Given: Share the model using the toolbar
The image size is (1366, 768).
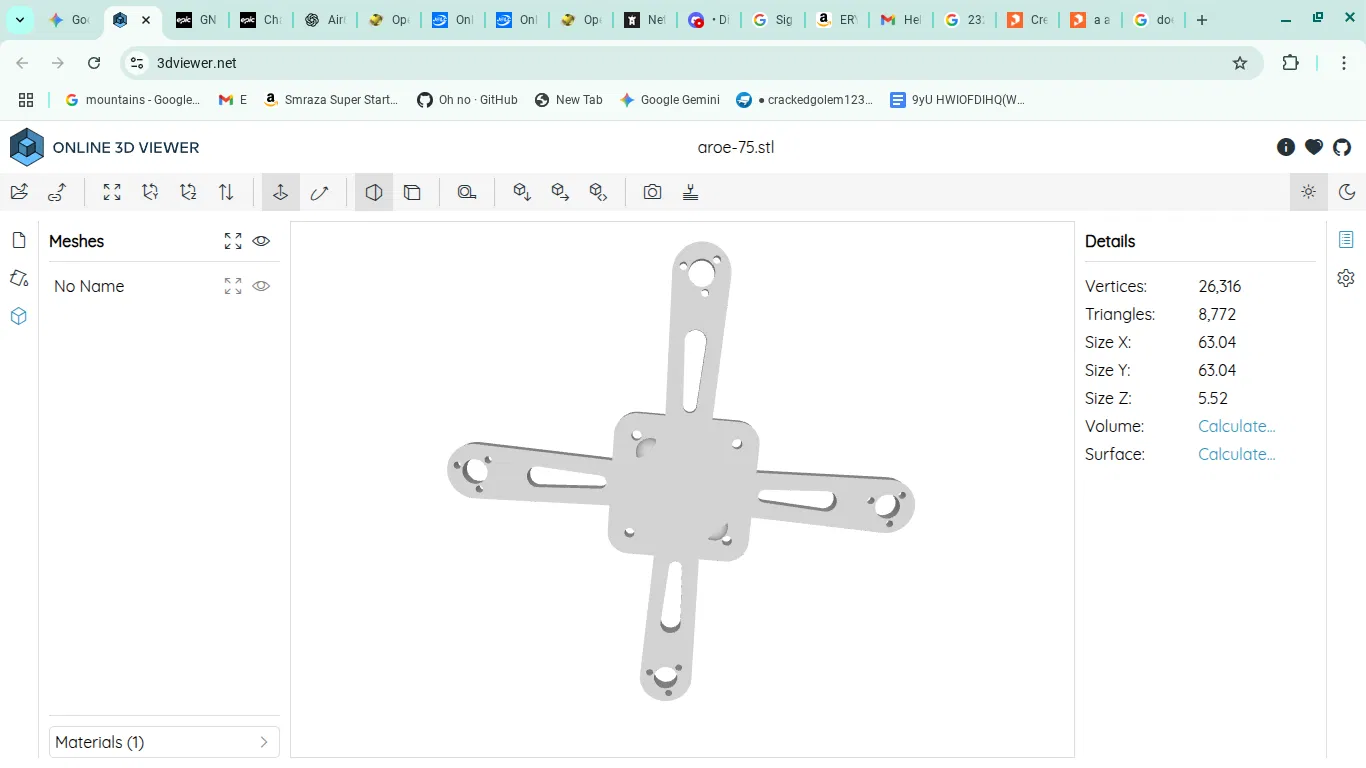Looking at the screenshot, I should [x=598, y=192].
